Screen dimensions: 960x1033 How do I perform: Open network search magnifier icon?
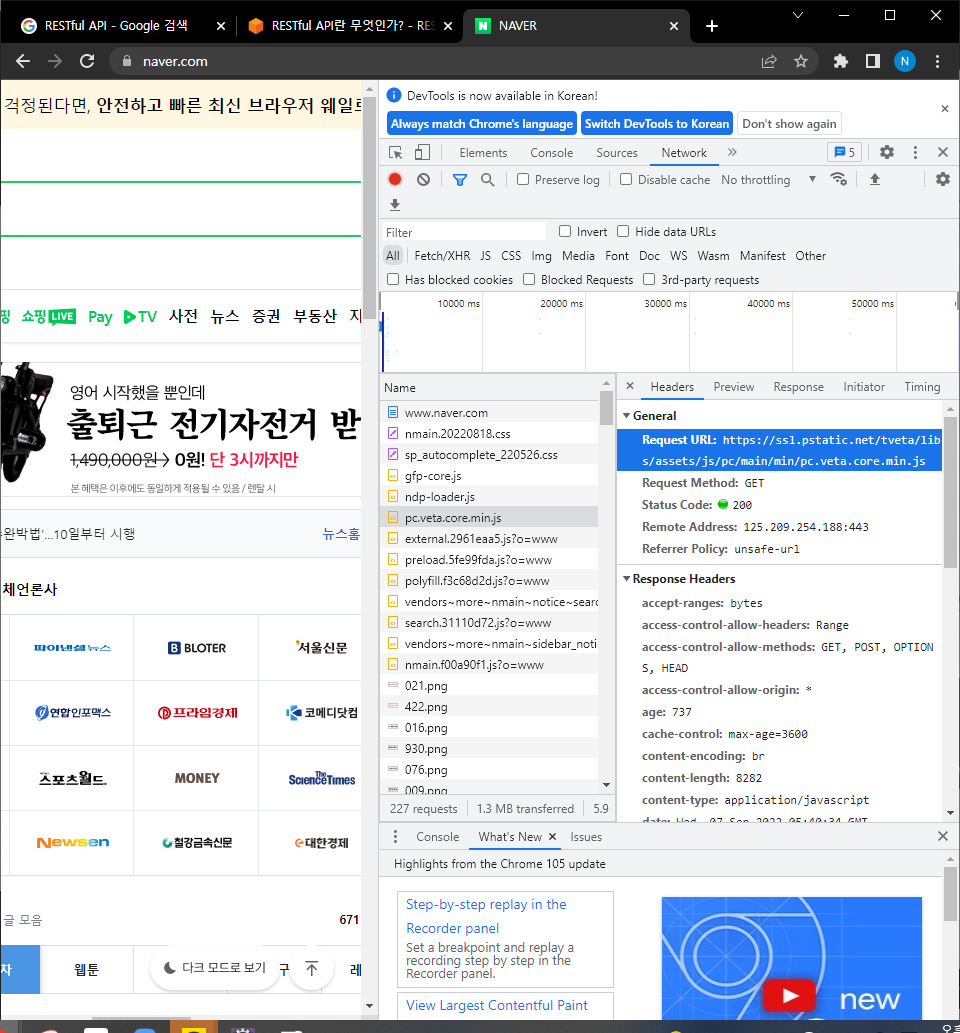tap(488, 179)
